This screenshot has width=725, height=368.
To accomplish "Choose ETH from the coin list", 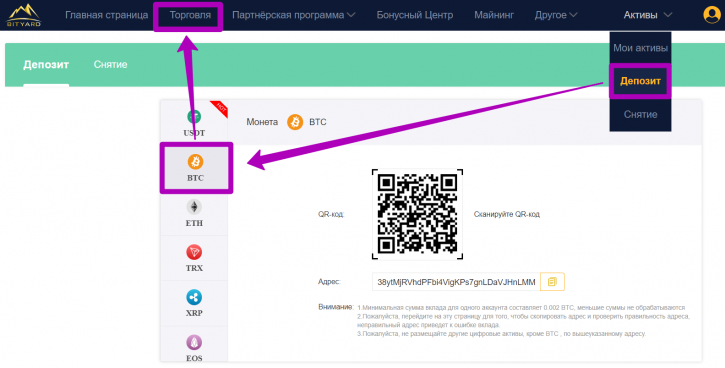I will [194, 213].
